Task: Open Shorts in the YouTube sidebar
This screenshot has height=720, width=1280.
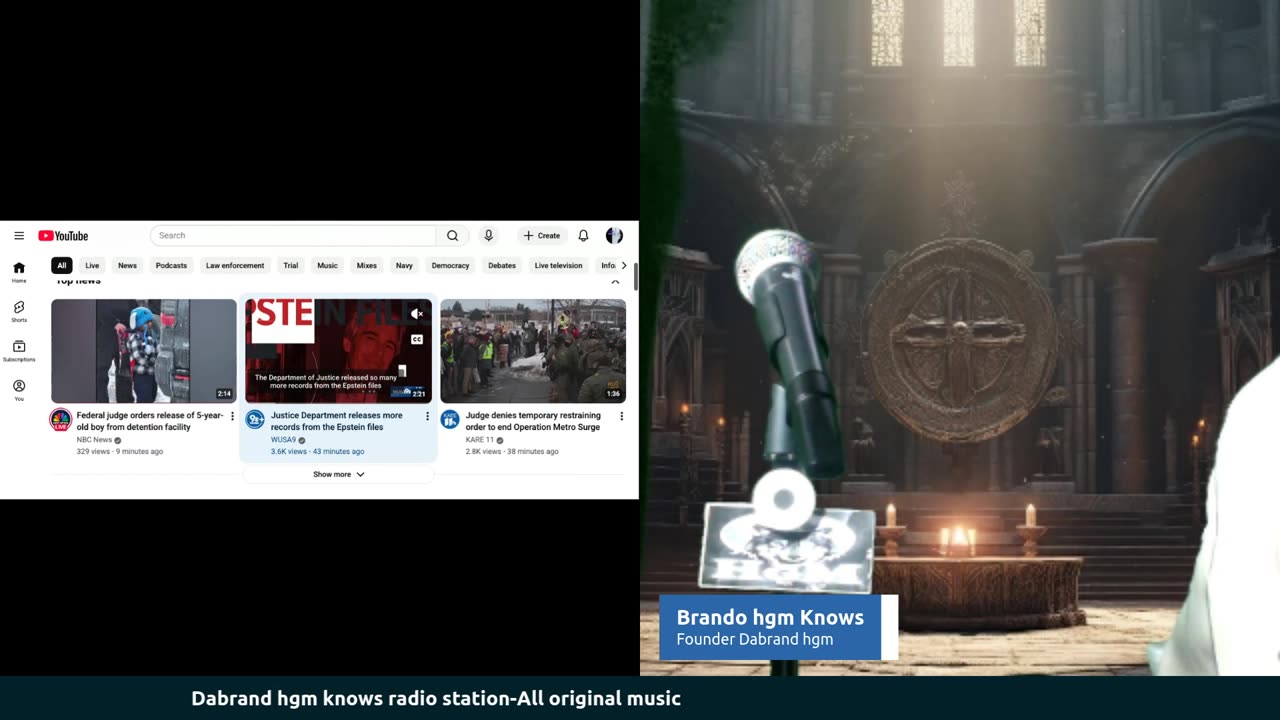Action: click(x=19, y=312)
